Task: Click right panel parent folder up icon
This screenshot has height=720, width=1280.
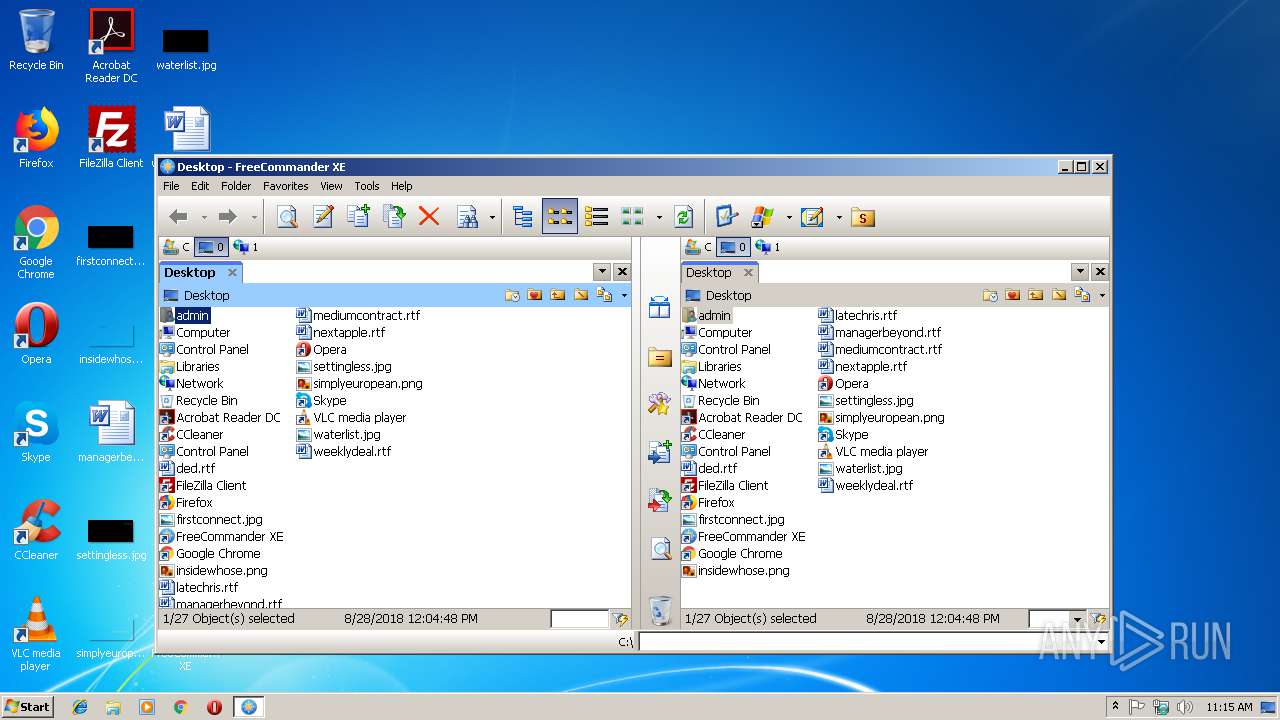Action: point(1036,295)
